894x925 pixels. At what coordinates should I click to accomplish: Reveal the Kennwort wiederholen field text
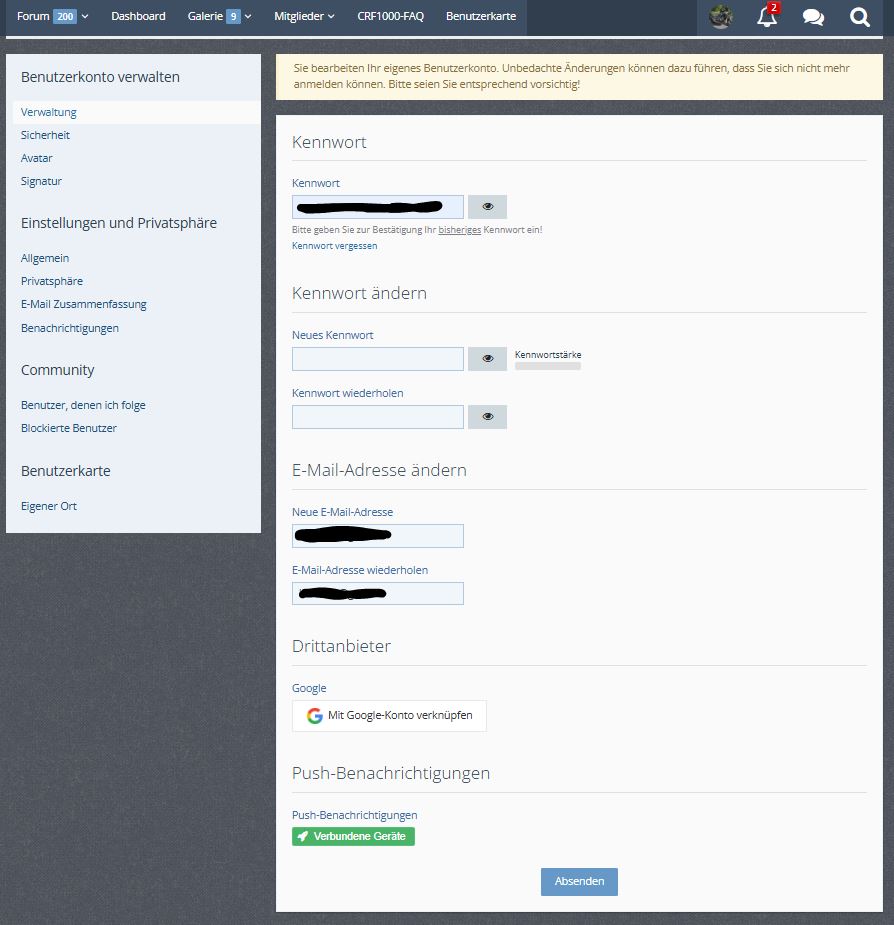pyautogui.click(x=487, y=417)
